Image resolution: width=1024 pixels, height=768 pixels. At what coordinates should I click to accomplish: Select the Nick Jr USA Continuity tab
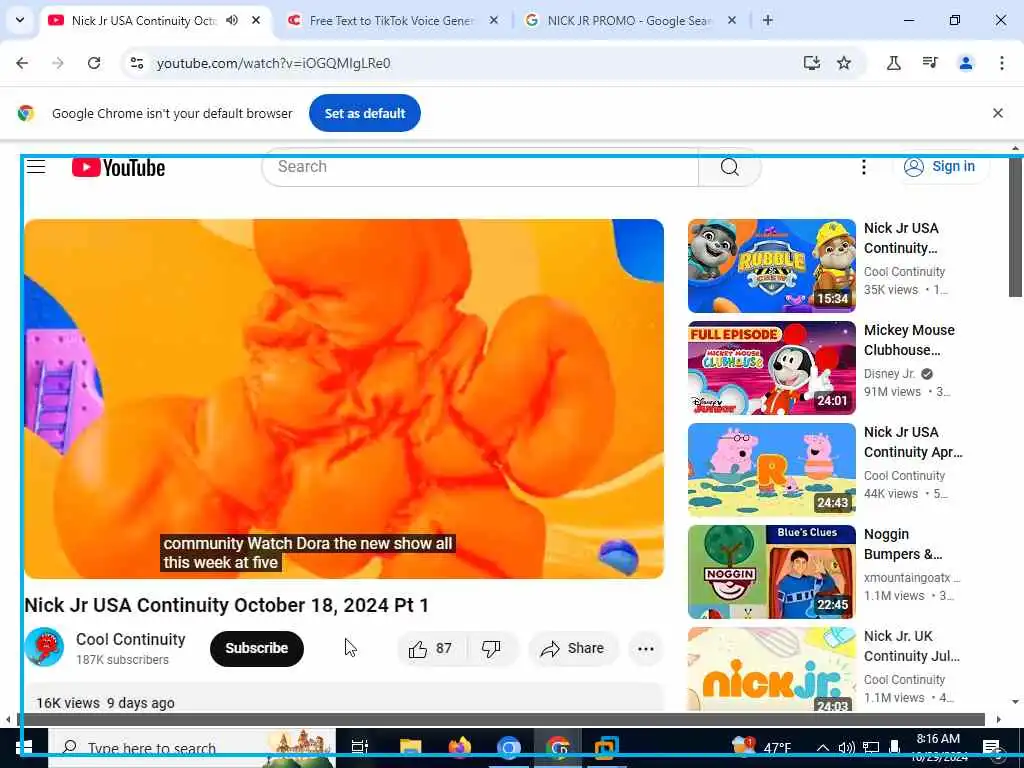(x=144, y=20)
